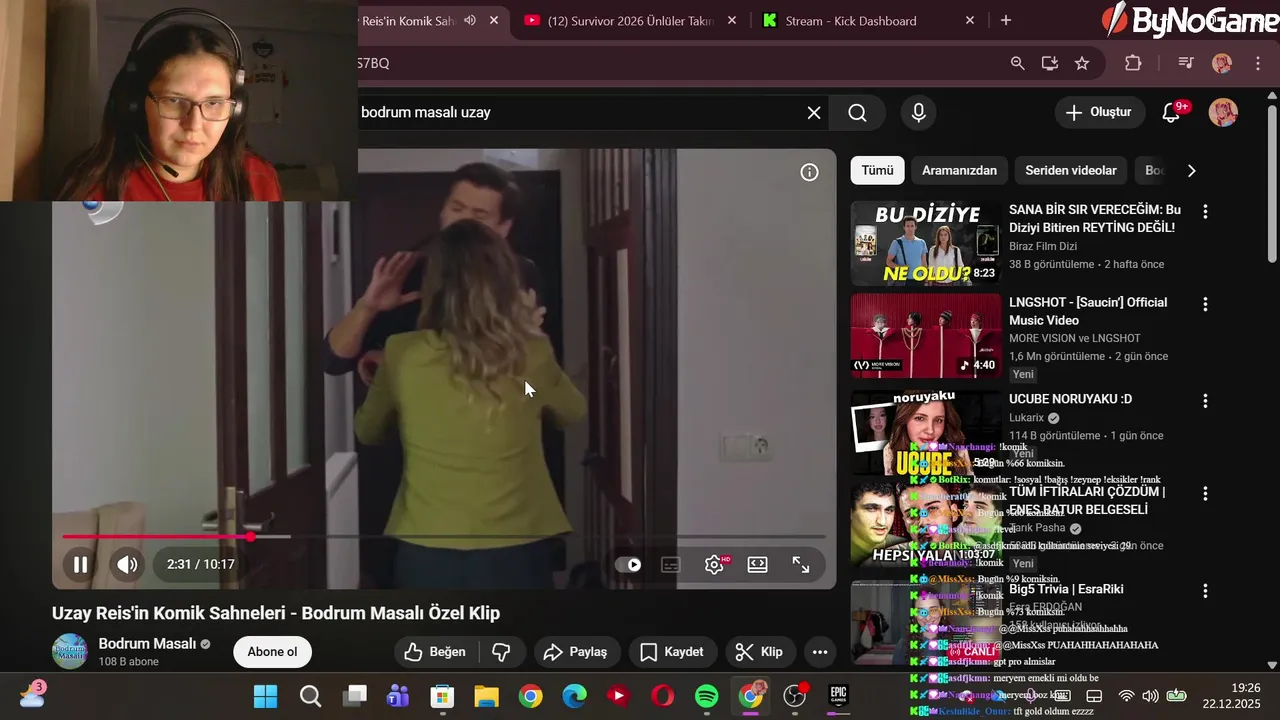Viewport: 1280px width, 720px height.
Task: Open Task View on the taskbar
Action: pyautogui.click(x=355, y=696)
